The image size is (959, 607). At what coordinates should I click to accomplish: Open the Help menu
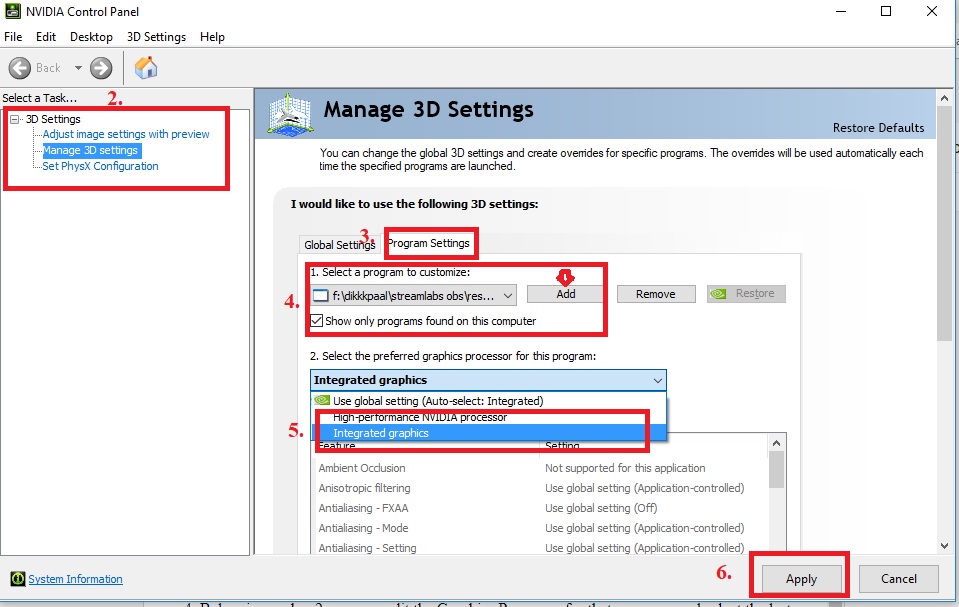pyautogui.click(x=212, y=37)
